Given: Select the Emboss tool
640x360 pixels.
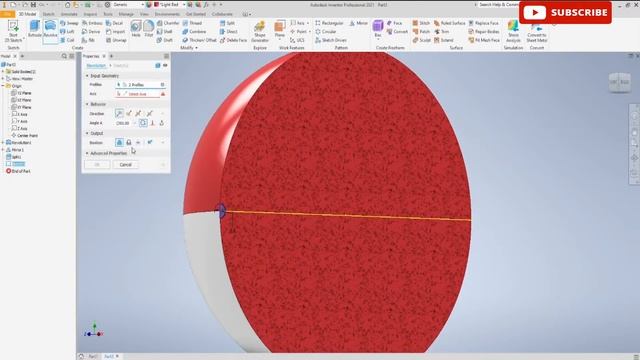Looking at the screenshot, I should click(x=92, y=23).
